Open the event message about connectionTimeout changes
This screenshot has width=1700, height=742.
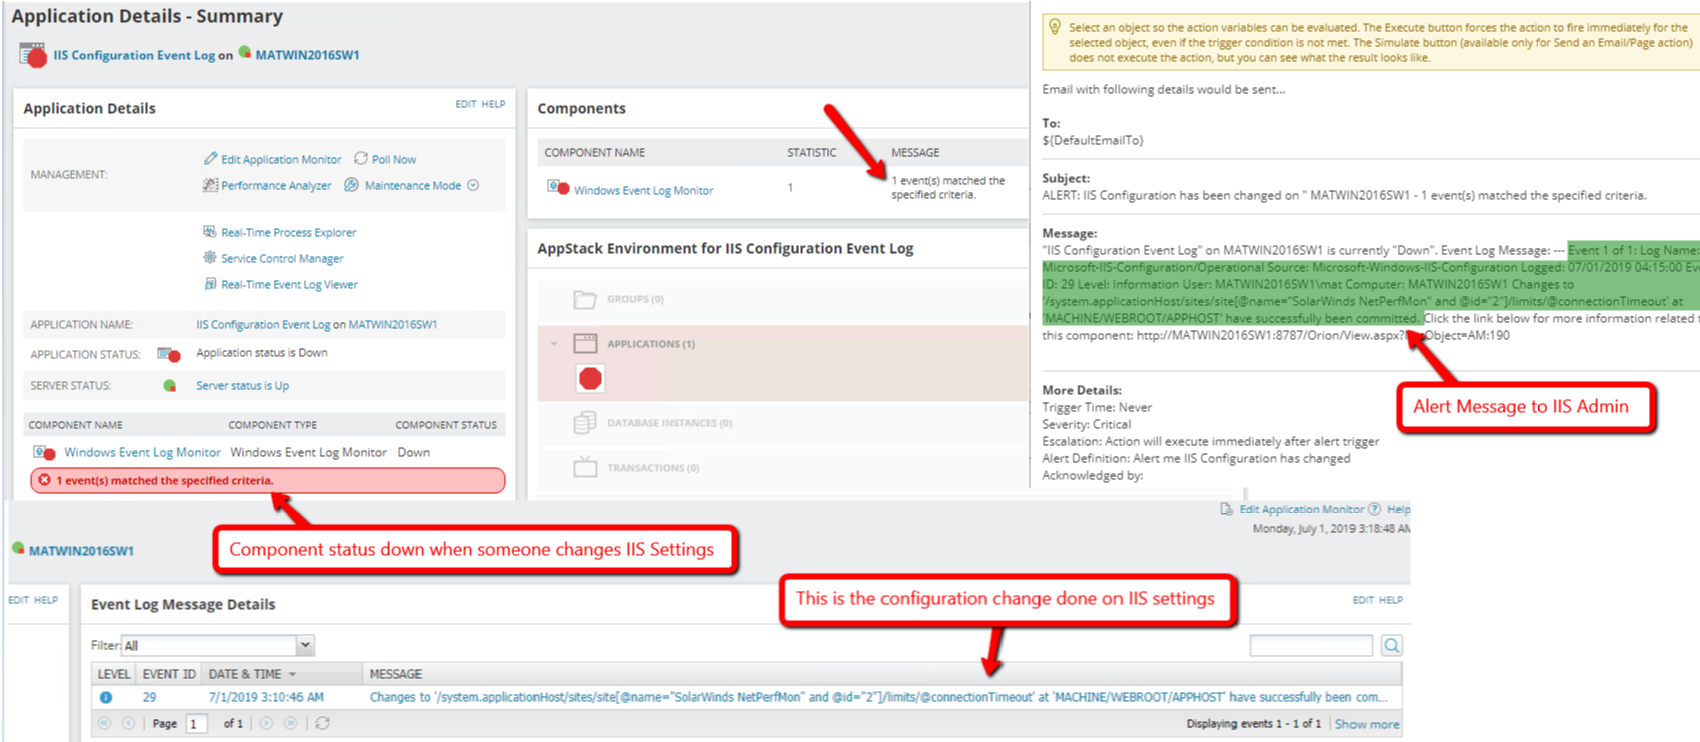point(878,697)
